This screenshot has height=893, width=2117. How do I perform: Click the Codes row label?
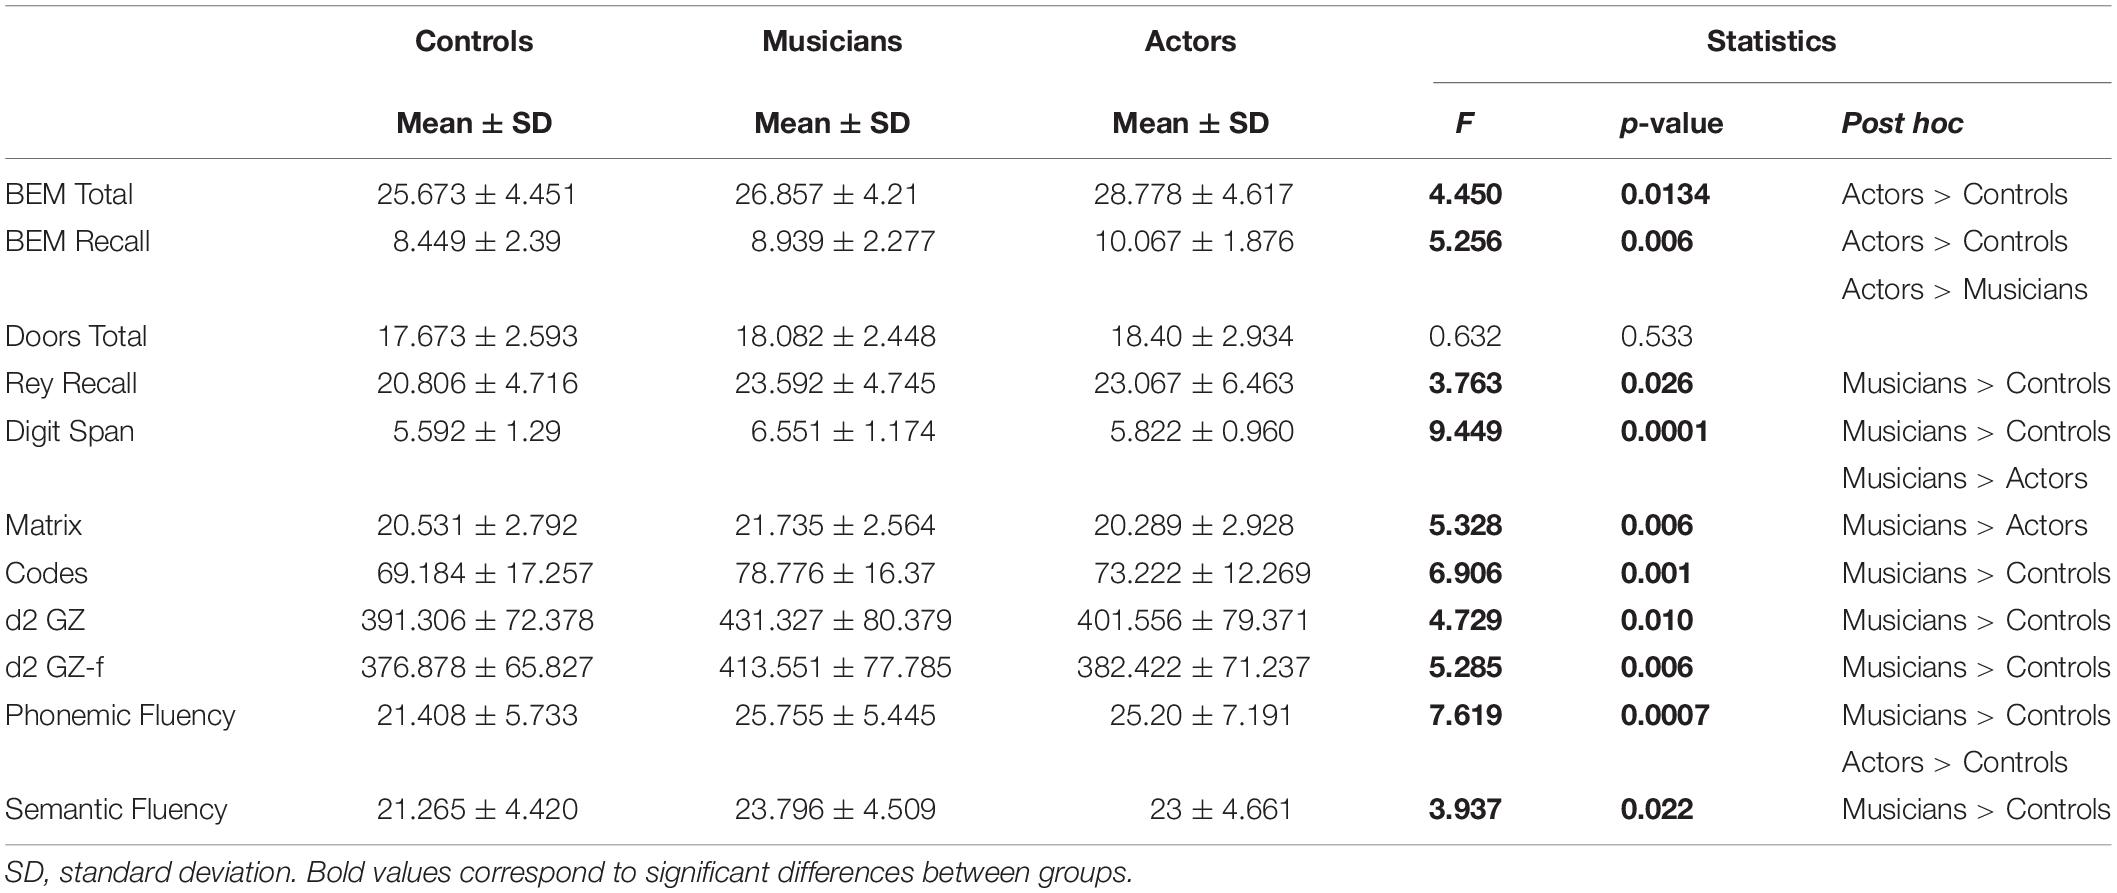tap(46, 573)
